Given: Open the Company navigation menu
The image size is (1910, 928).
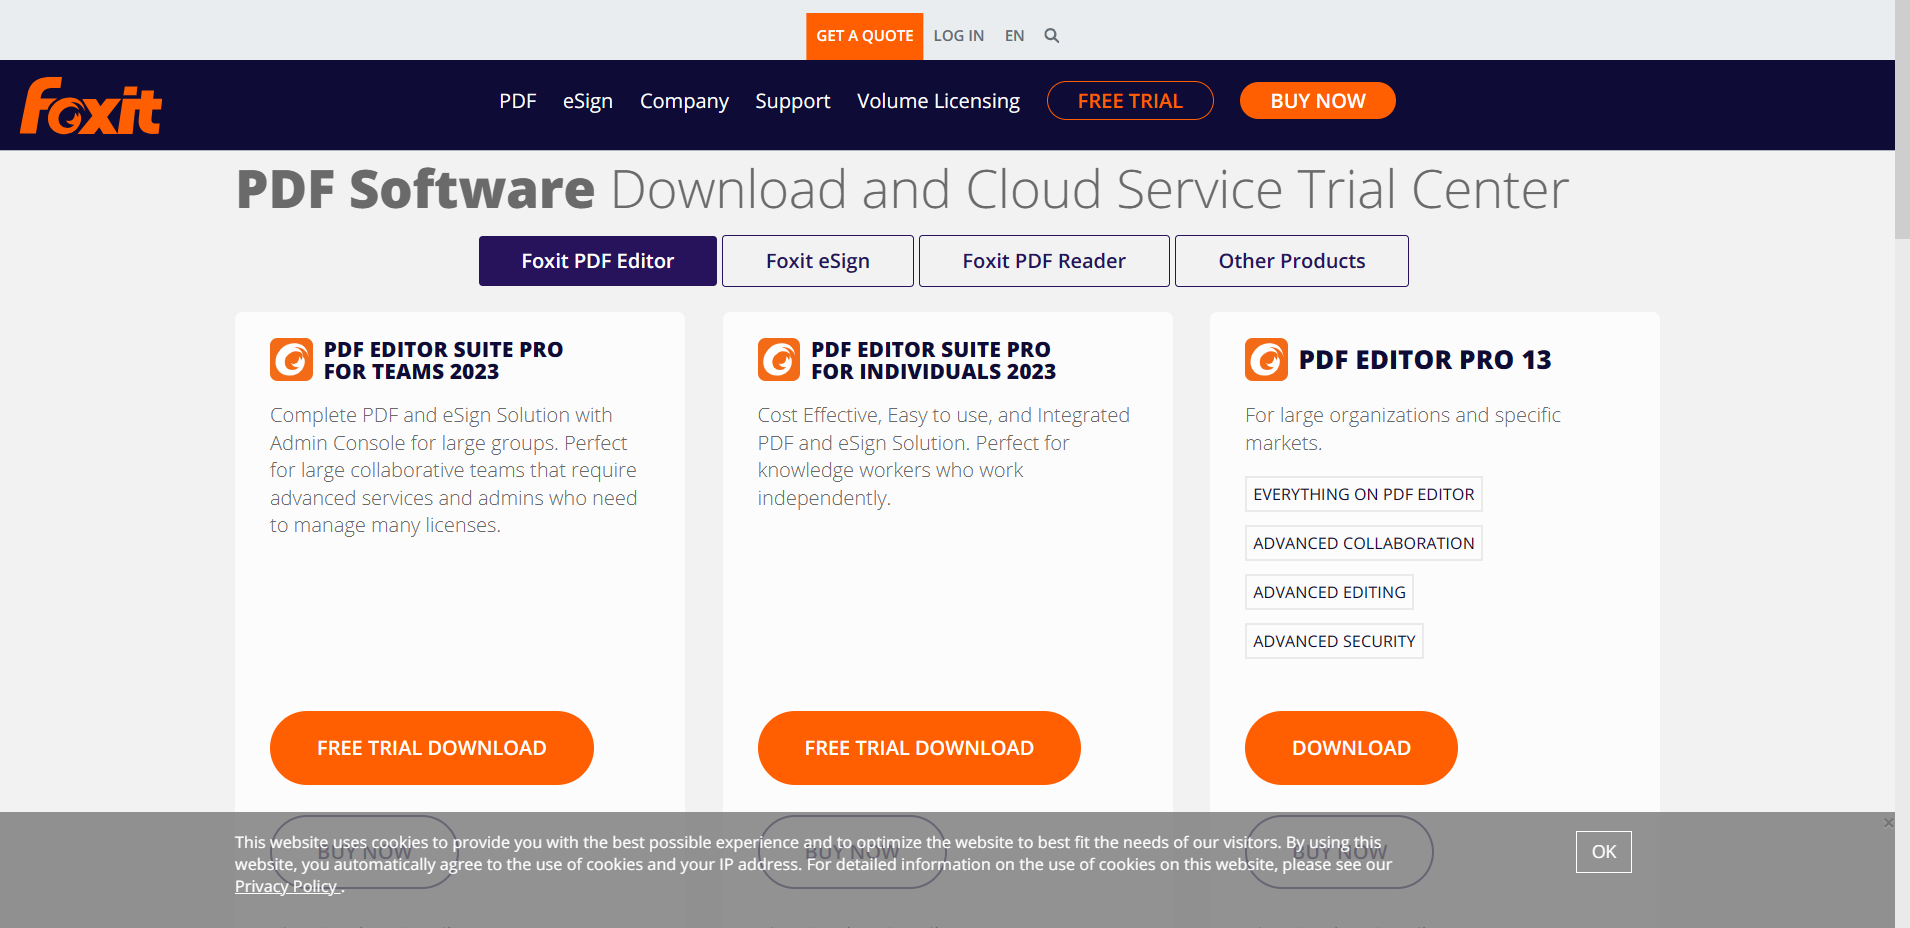Looking at the screenshot, I should click(684, 101).
